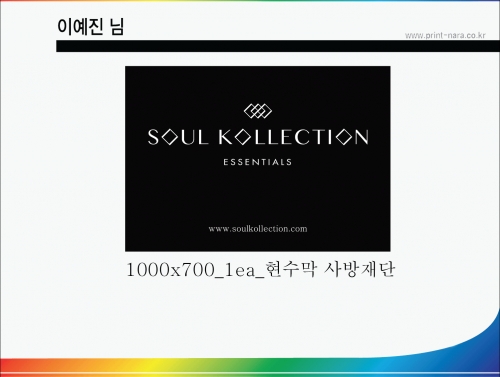Select the KOLLECTION word in logo
The height and width of the screenshot is (377, 500).
pyautogui.click(x=294, y=137)
